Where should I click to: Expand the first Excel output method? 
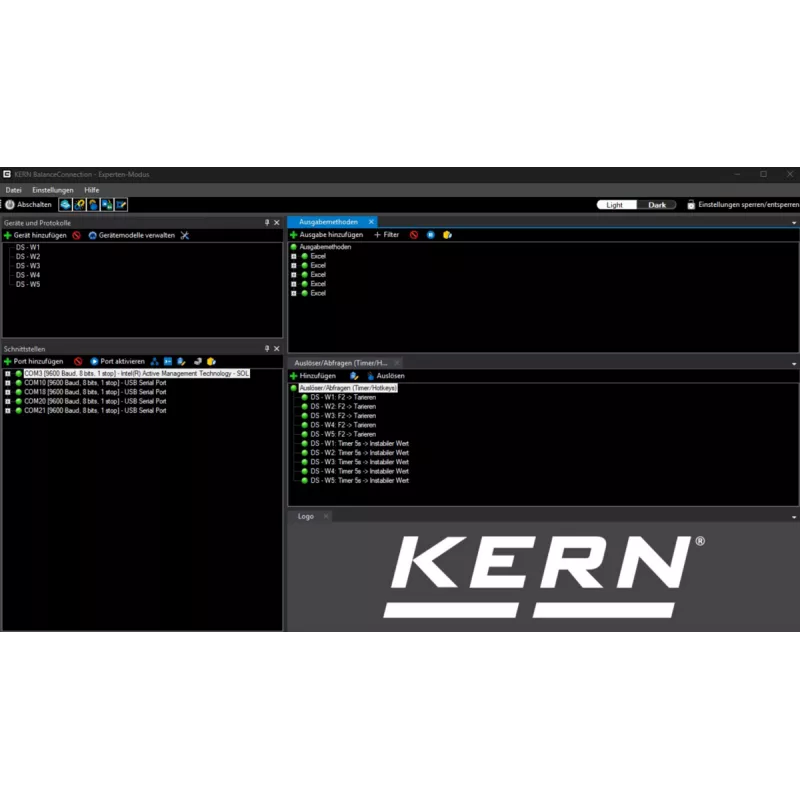294,256
